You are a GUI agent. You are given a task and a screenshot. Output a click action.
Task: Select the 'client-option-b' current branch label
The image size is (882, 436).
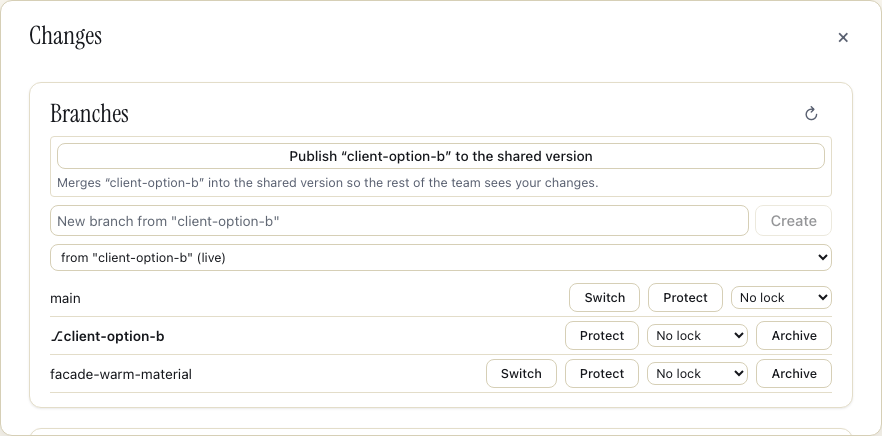point(107,336)
